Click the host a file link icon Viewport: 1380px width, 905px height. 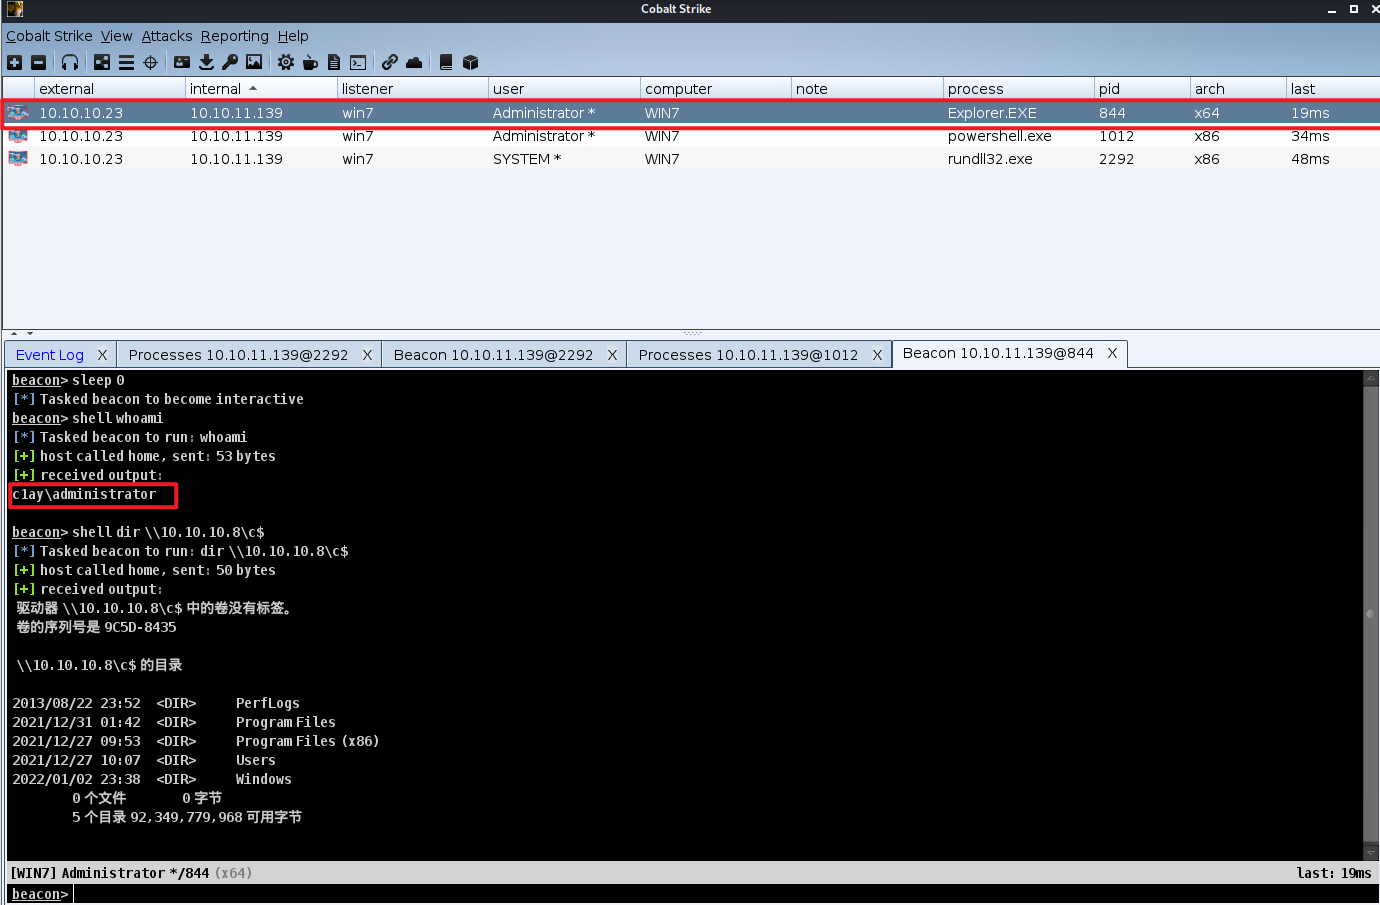390,62
